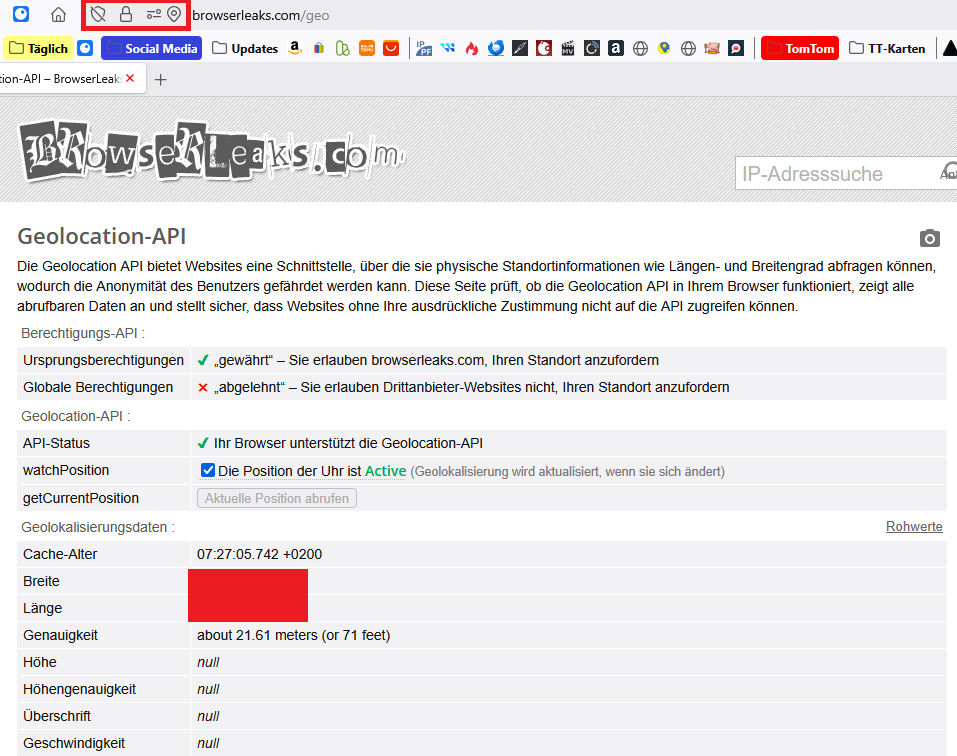This screenshot has width=957, height=756.
Task: Click the getCurrentPosition row label
Action: (81, 498)
